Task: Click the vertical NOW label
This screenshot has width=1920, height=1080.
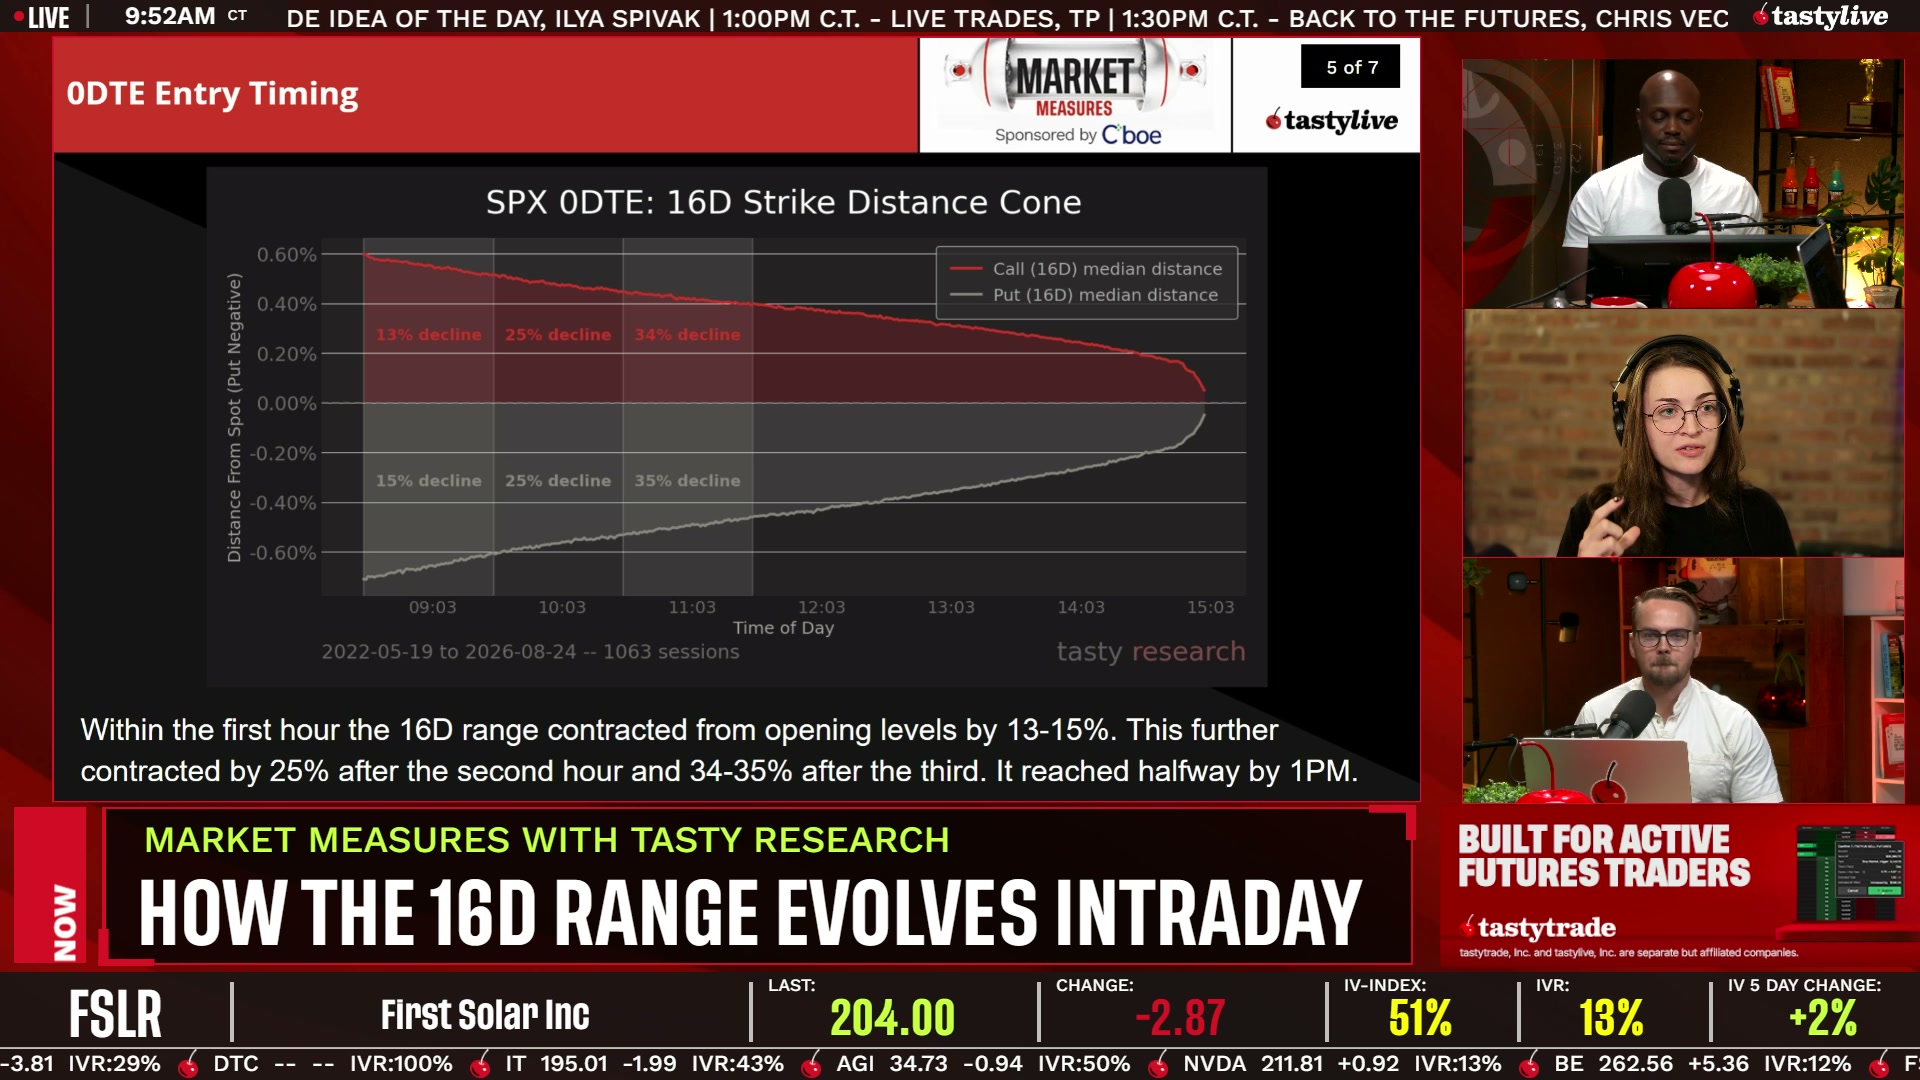Action: (x=65, y=922)
